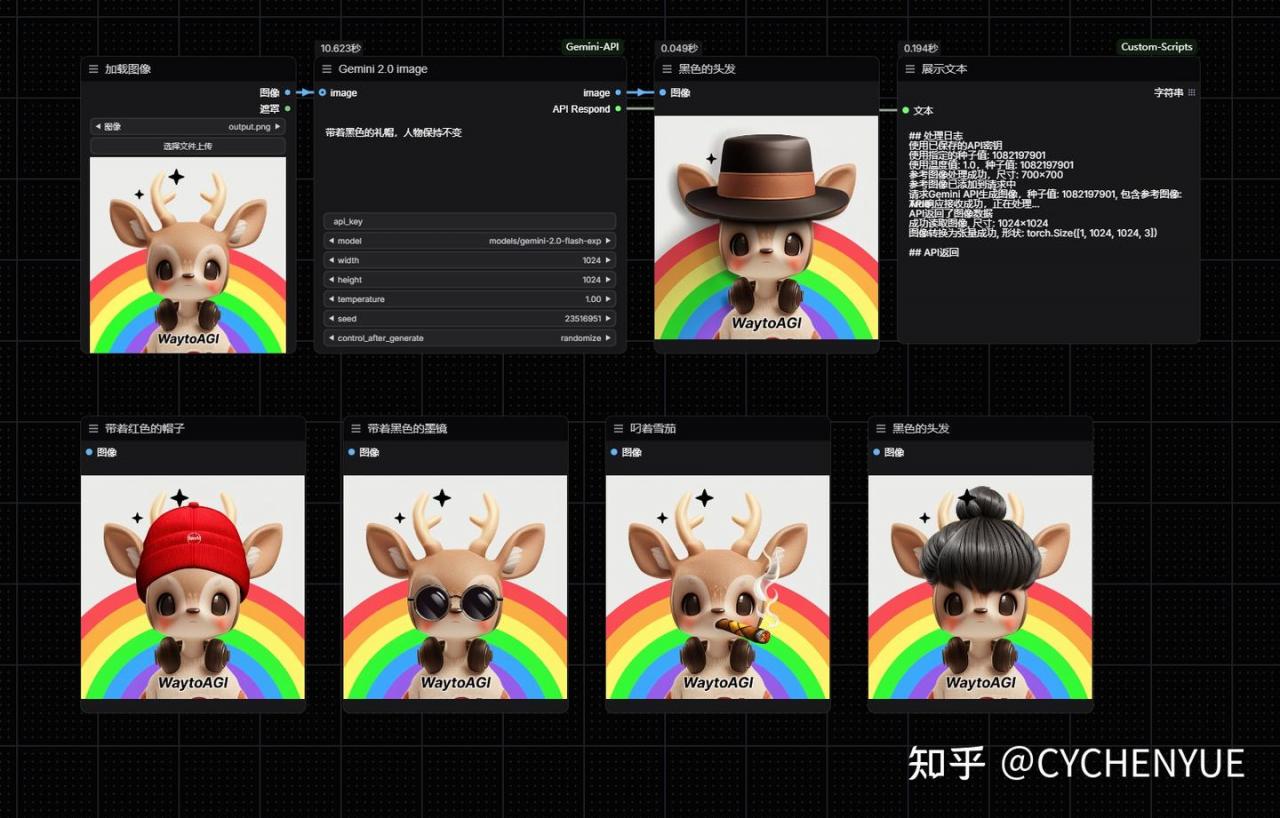Image resolution: width=1280 pixels, height=818 pixels.
Task: Click the 0.194秒 execution time label
Action: click(x=921, y=48)
